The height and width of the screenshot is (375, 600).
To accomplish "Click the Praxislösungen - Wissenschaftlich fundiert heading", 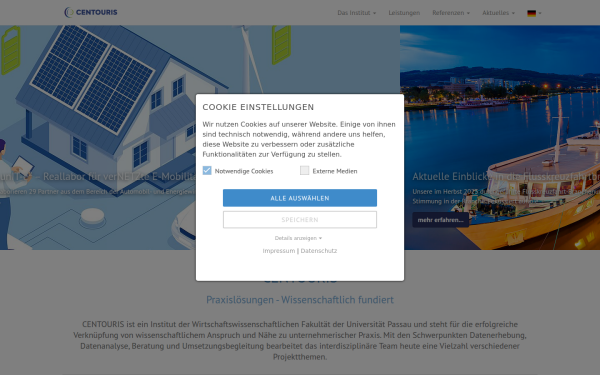I will click(300, 300).
